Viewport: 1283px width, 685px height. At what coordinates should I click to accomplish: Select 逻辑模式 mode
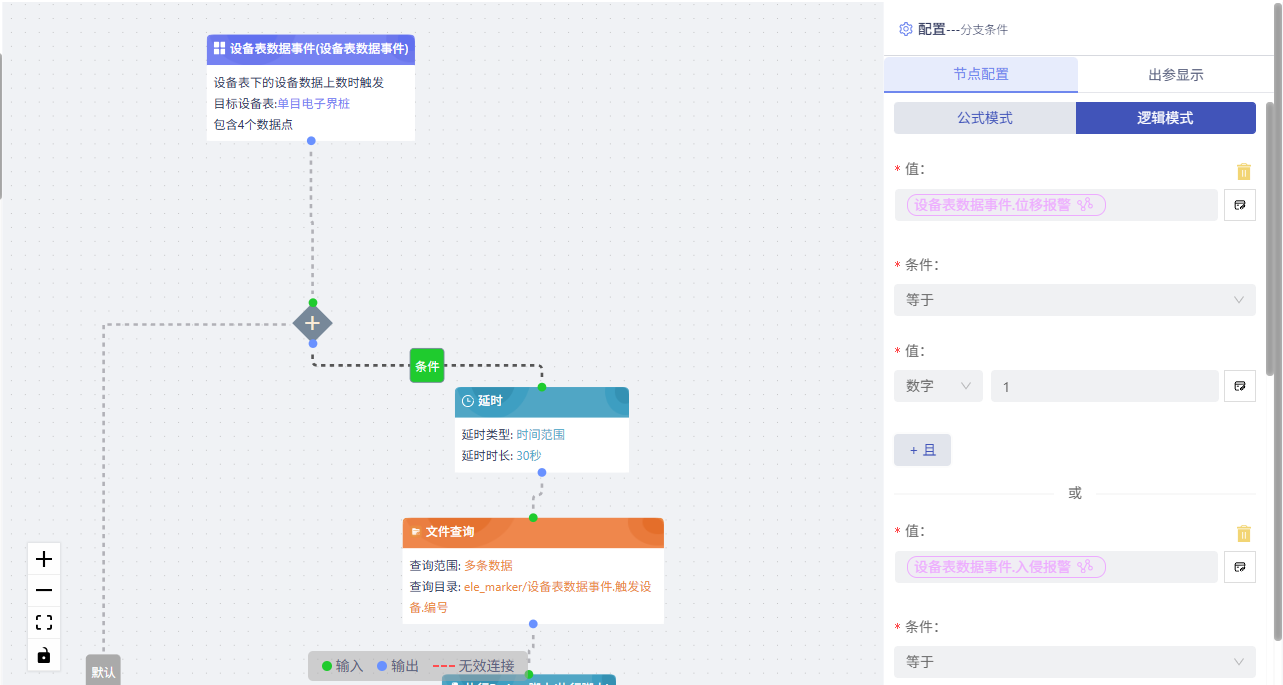tap(1166, 118)
